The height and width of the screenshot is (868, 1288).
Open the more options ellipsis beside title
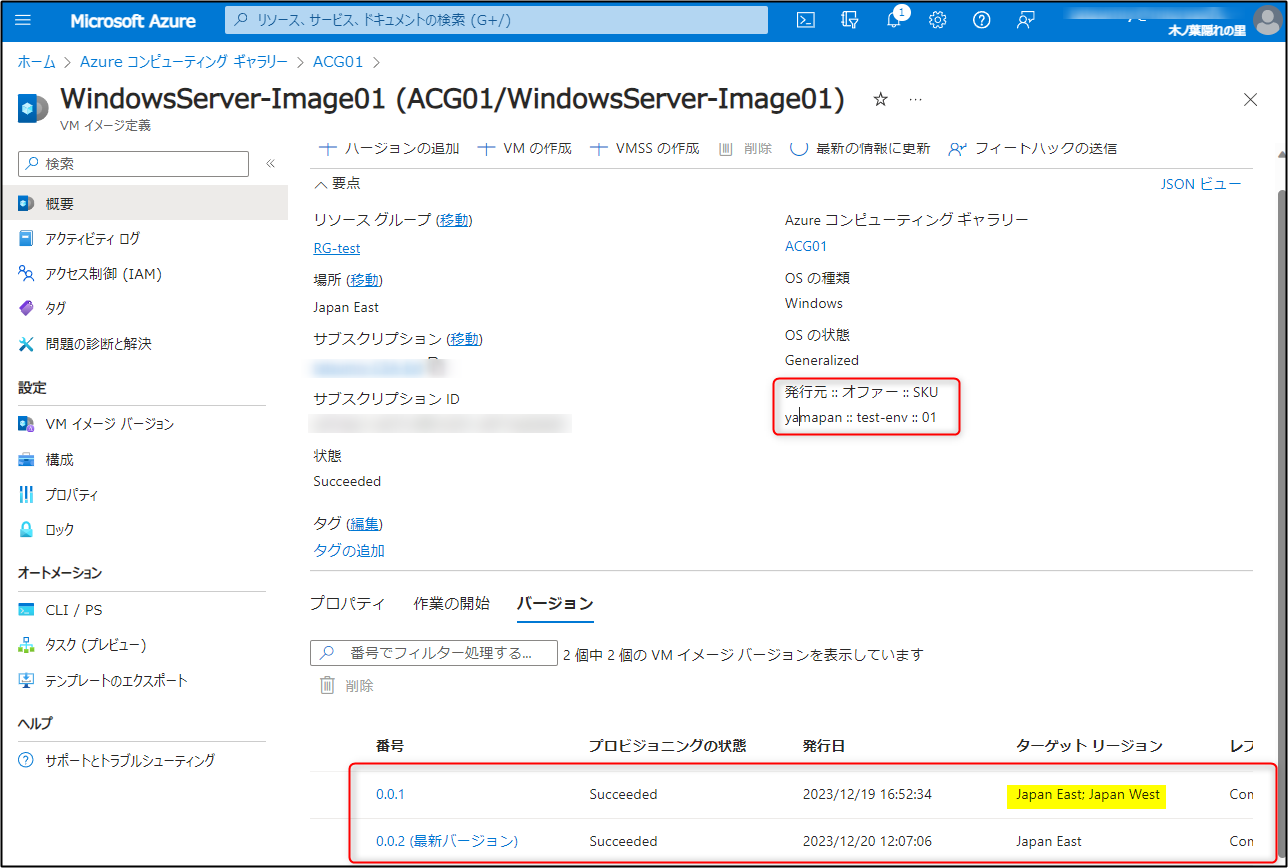pyautogui.click(x=915, y=99)
